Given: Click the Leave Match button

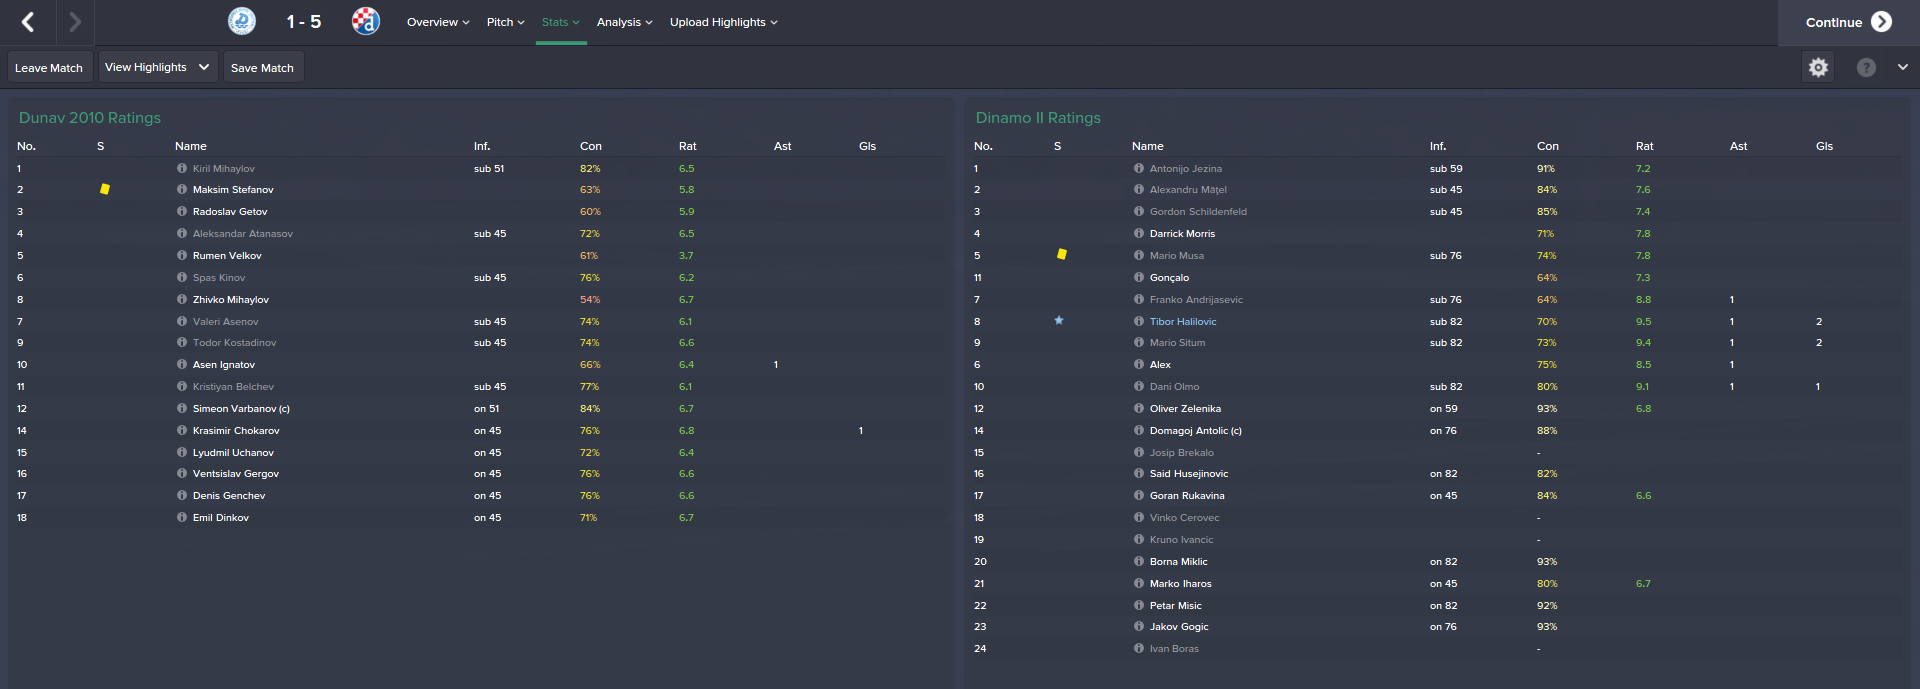Looking at the screenshot, I should [49, 68].
